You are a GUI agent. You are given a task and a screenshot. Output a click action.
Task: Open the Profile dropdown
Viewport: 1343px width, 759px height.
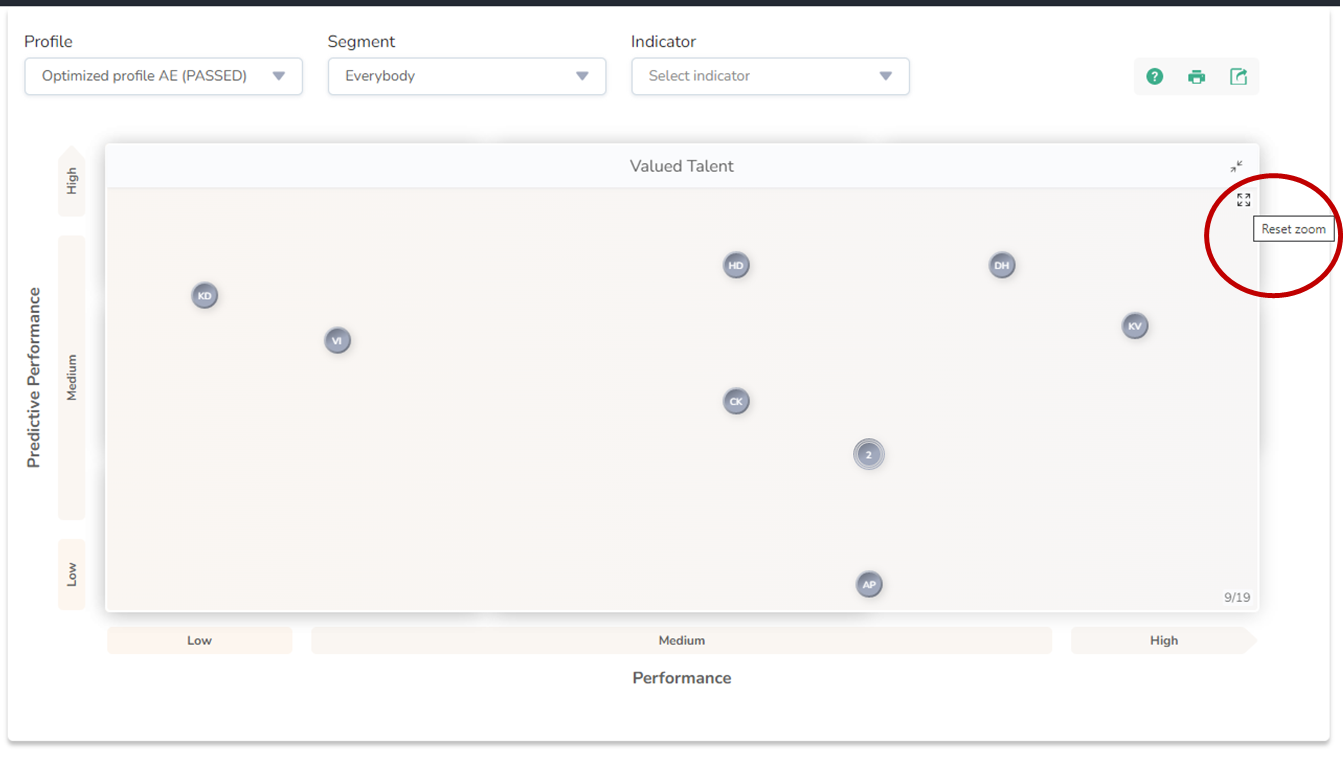coord(163,76)
